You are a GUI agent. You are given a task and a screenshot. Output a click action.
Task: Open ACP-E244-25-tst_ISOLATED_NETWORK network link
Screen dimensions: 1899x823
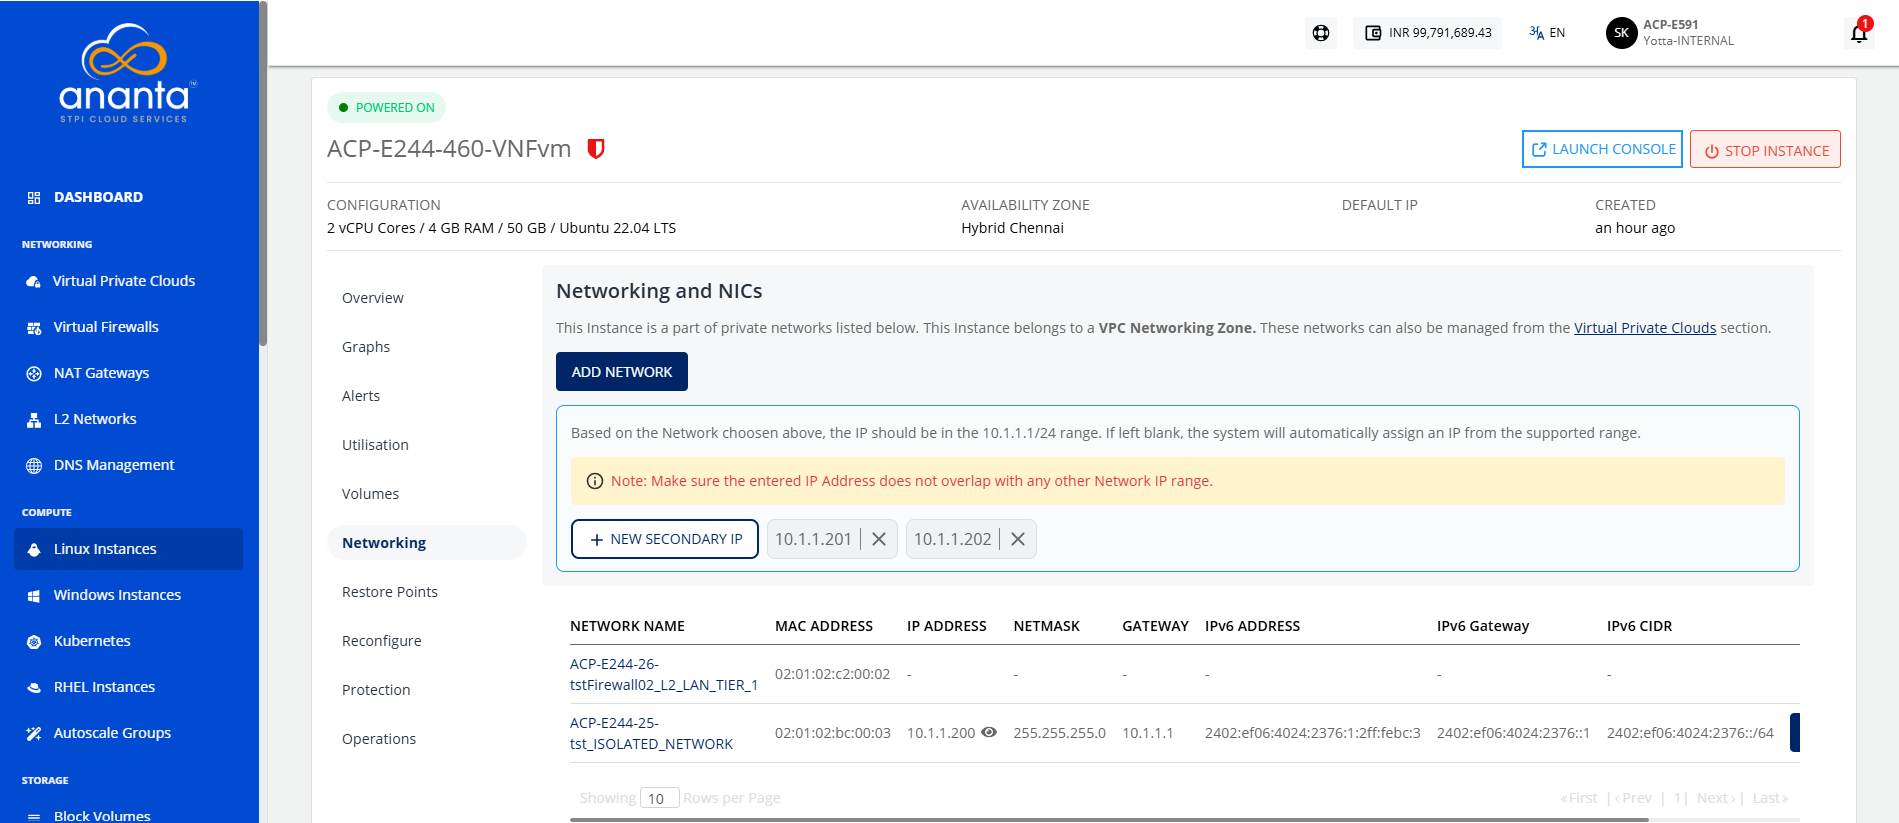(x=651, y=733)
